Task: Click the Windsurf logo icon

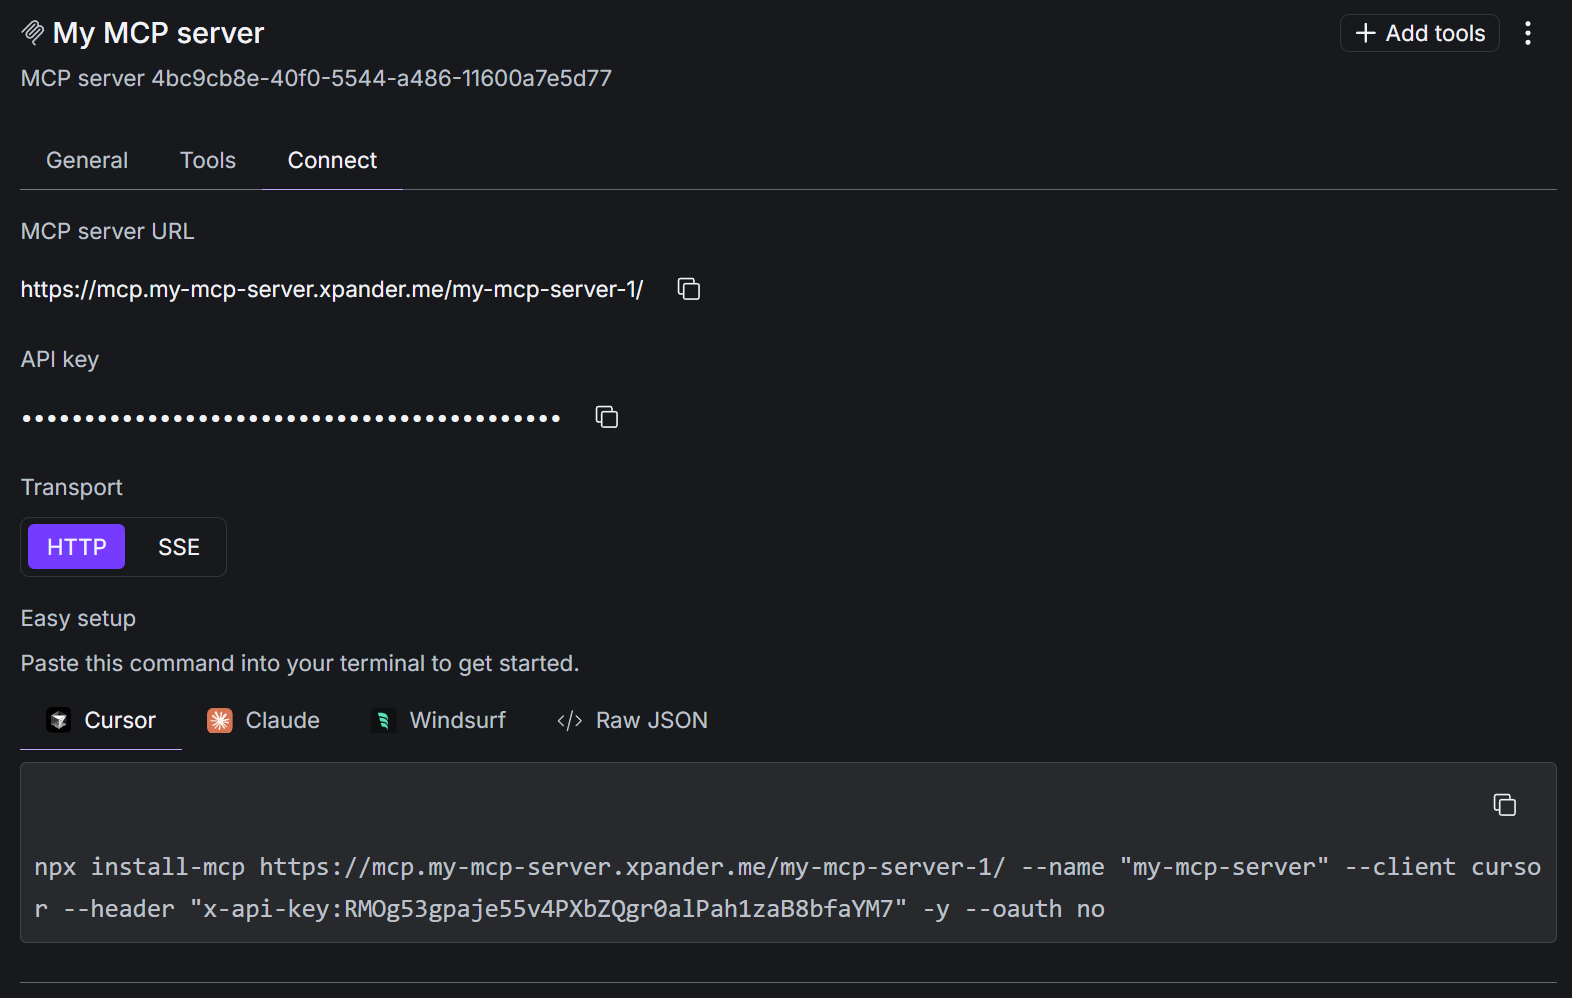Action: (383, 719)
